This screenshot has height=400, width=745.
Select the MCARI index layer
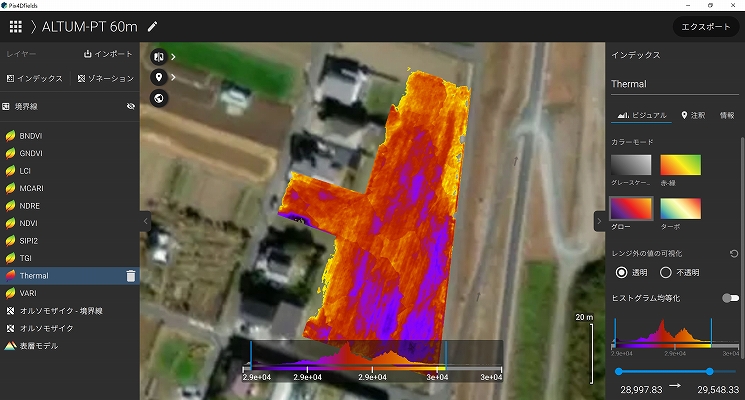tap(69, 188)
